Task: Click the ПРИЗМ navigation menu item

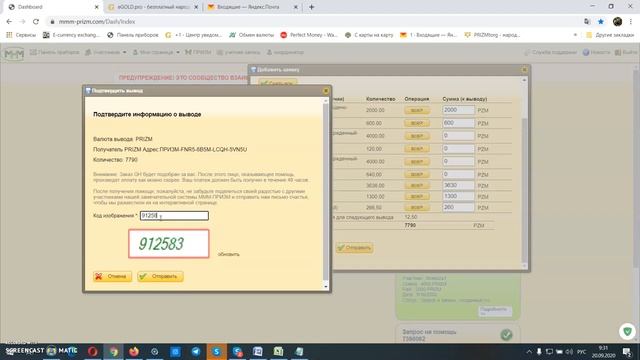Action: [x=198, y=52]
